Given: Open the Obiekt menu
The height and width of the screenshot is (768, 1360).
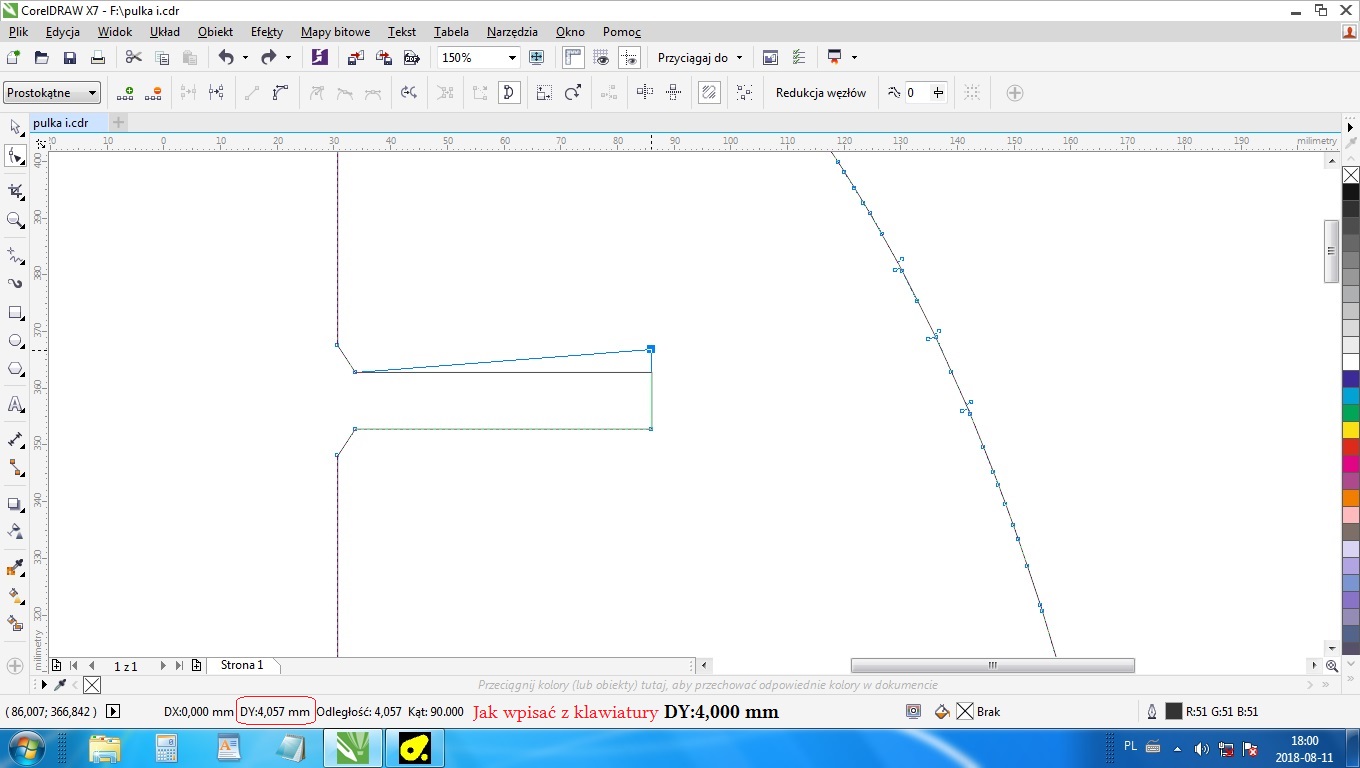Looking at the screenshot, I should pos(215,32).
